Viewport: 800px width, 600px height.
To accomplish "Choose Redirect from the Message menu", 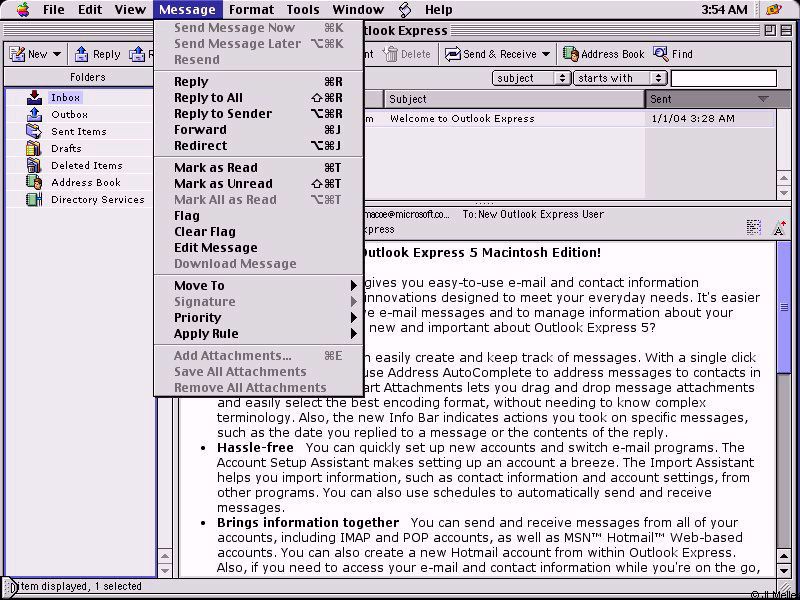I will pyautogui.click(x=259, y=145).
